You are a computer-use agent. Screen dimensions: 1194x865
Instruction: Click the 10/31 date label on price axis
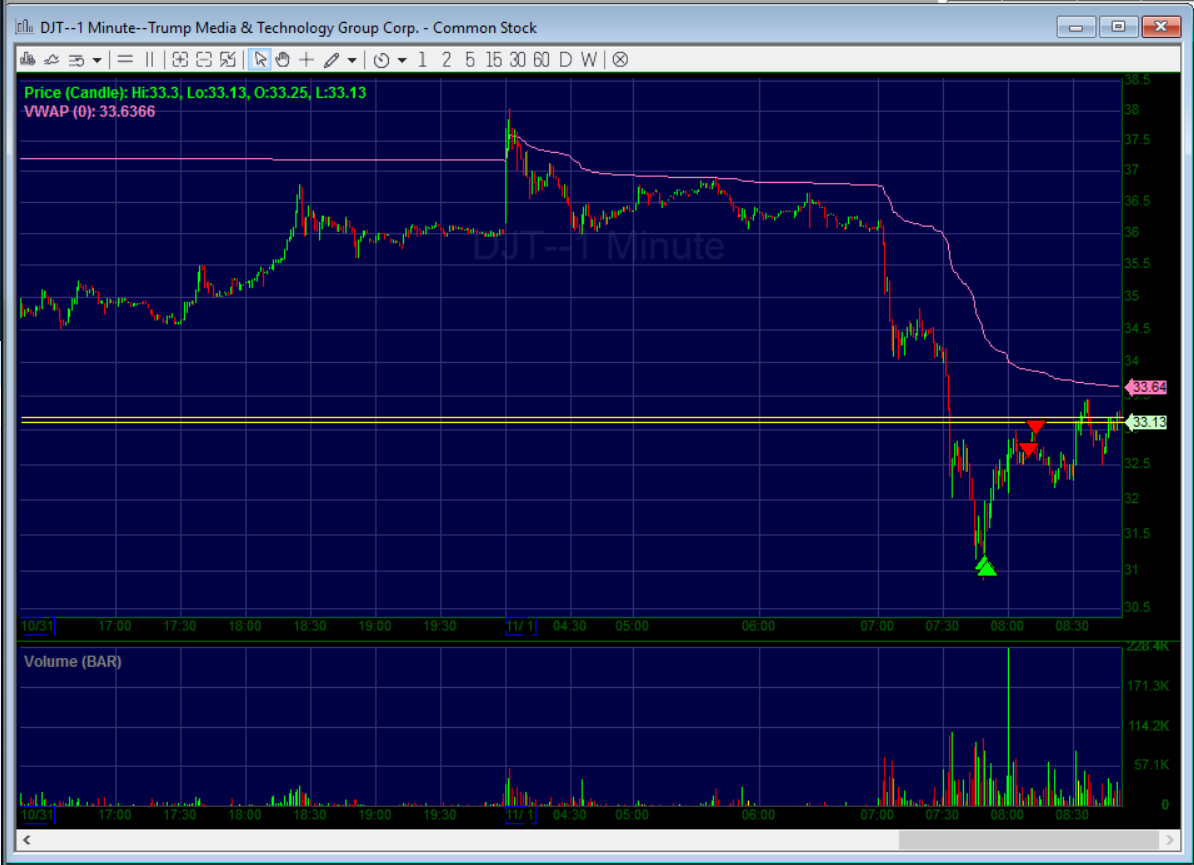(37, 627)
